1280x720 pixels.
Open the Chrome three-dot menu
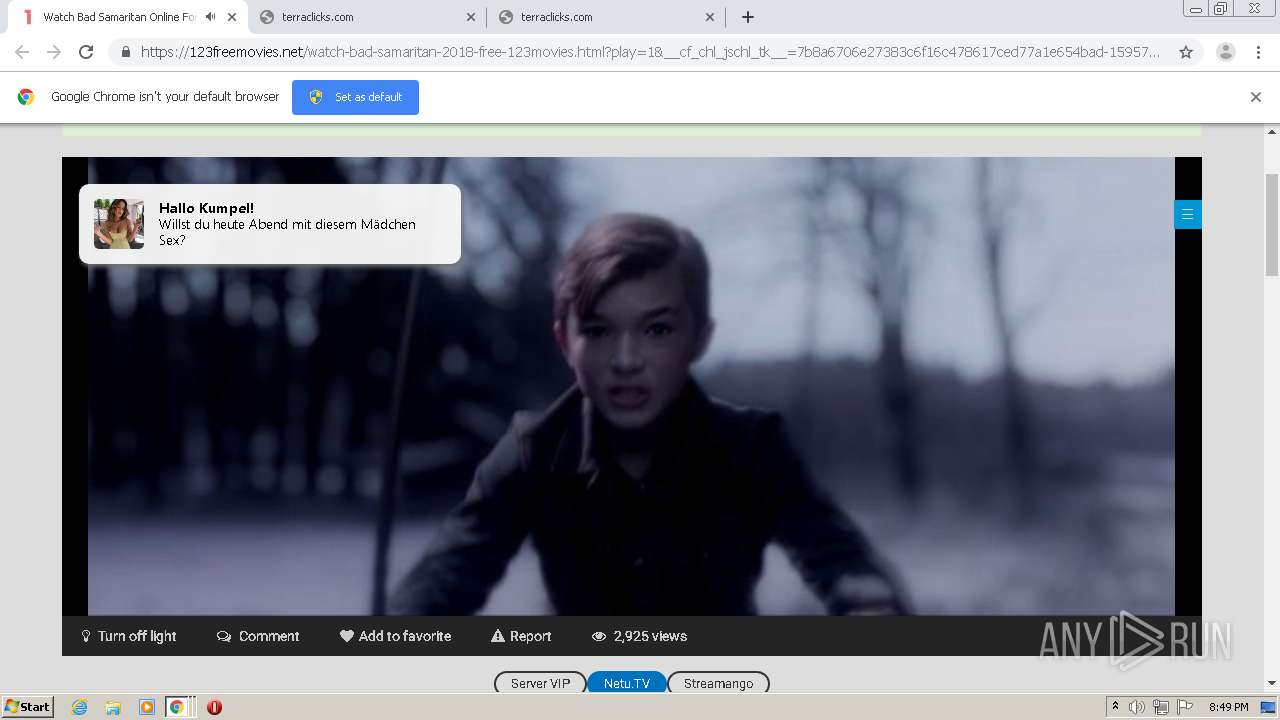click(1258, 52)
